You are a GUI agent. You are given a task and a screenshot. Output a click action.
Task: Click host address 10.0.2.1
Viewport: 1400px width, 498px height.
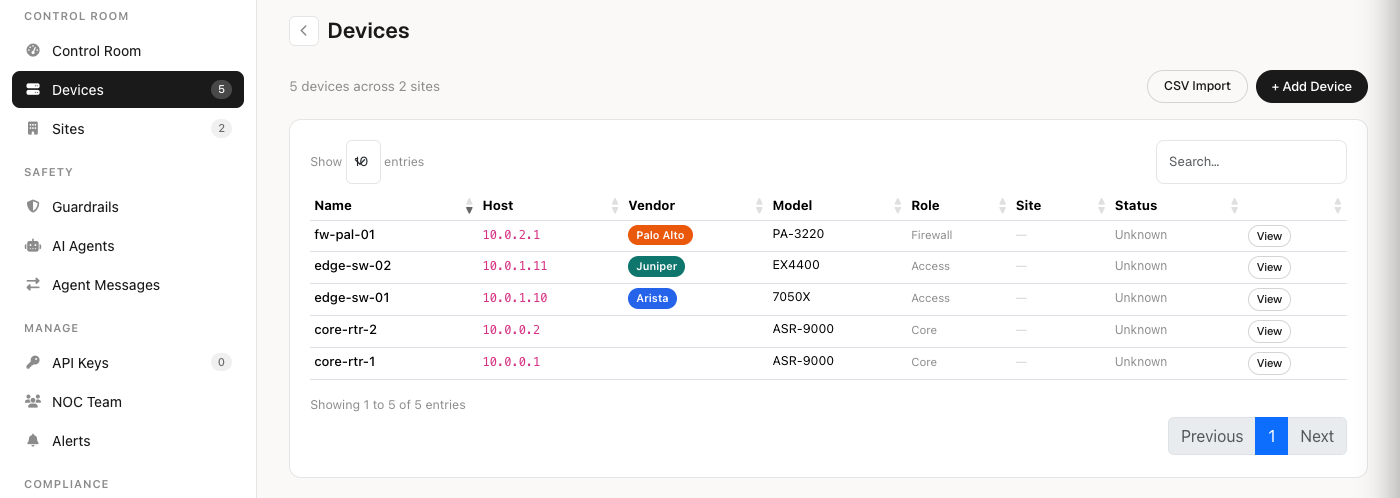tap(511, 235)
